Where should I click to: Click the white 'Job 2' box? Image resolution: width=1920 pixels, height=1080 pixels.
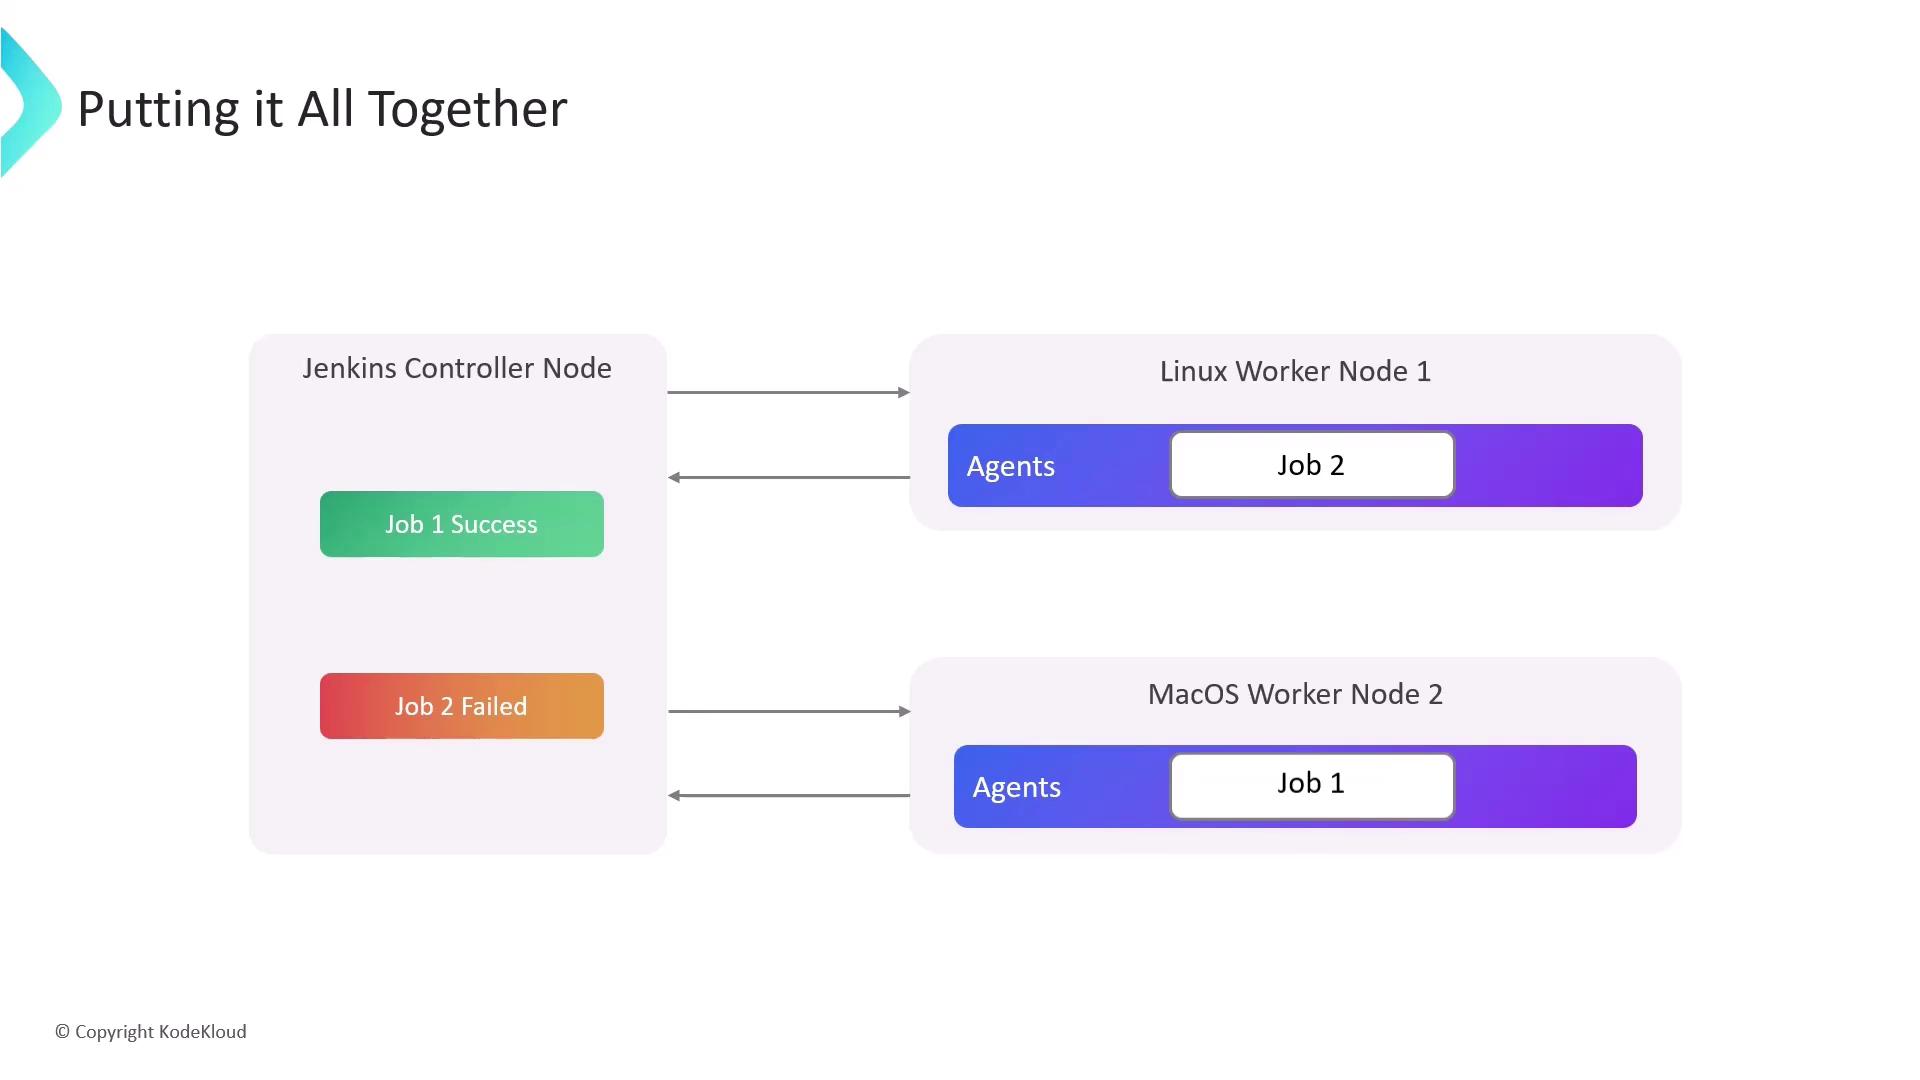pos(1311,465)
